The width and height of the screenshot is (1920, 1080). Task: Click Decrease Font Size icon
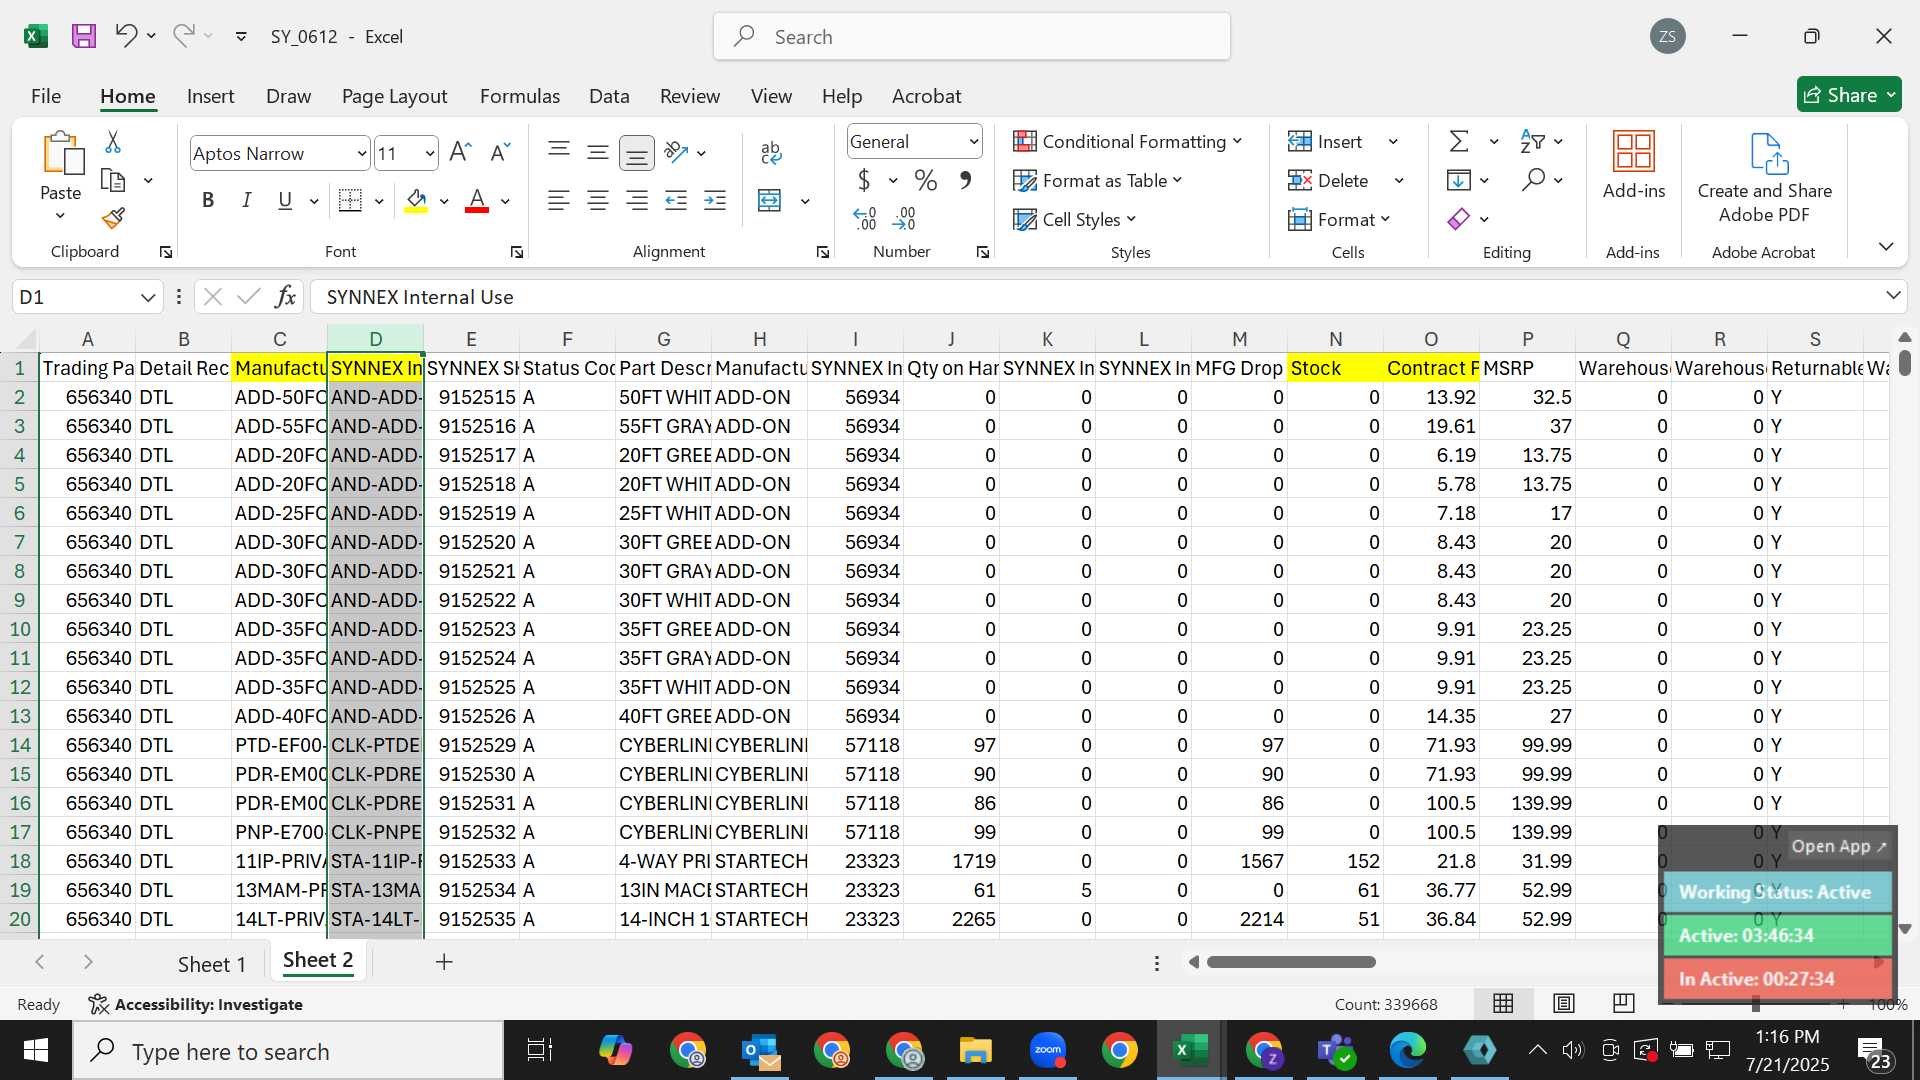click(500, 152)
